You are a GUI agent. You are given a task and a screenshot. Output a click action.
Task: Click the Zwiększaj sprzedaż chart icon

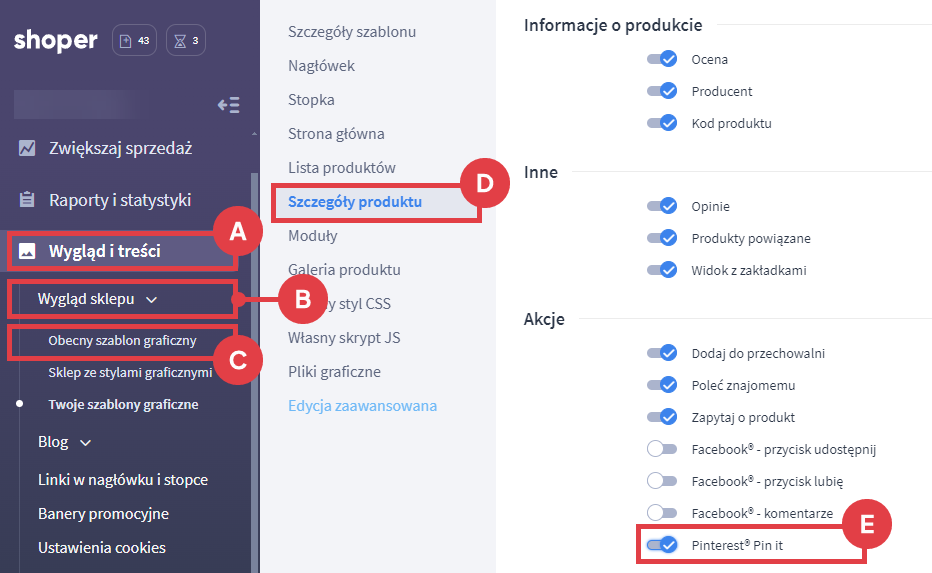click(x=28, y=148)
